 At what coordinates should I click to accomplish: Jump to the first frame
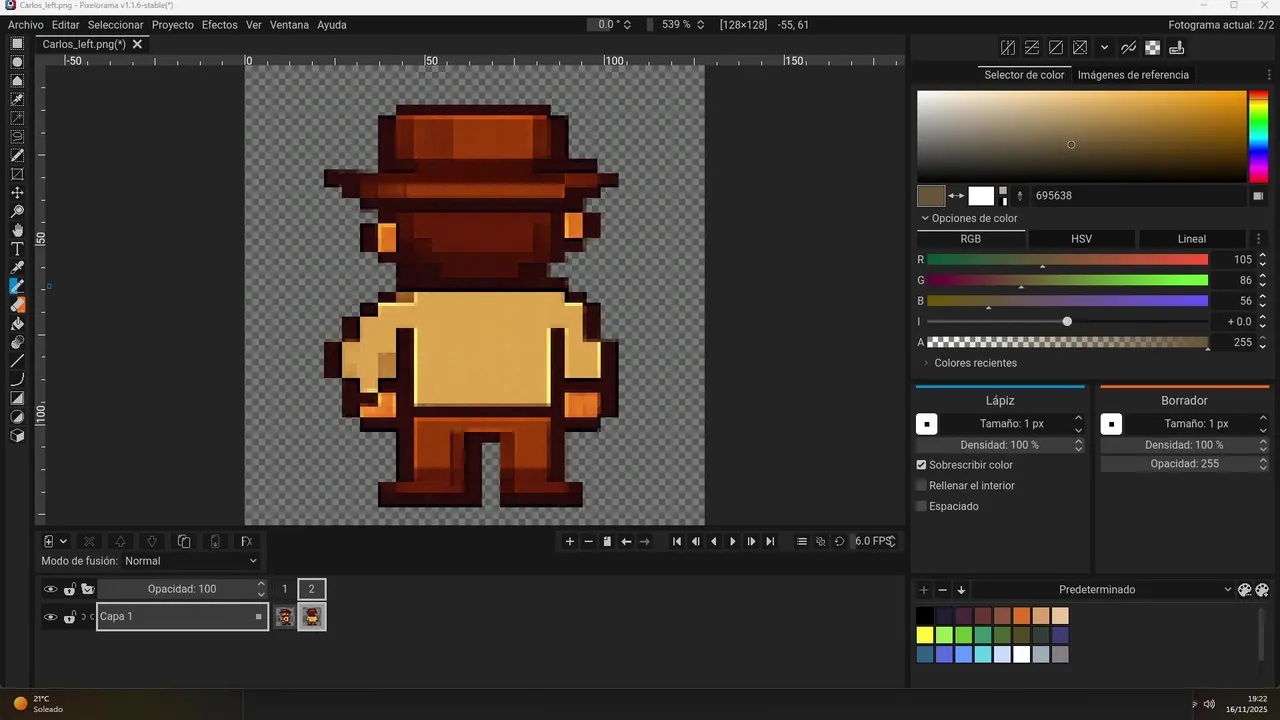click(676, 541)
